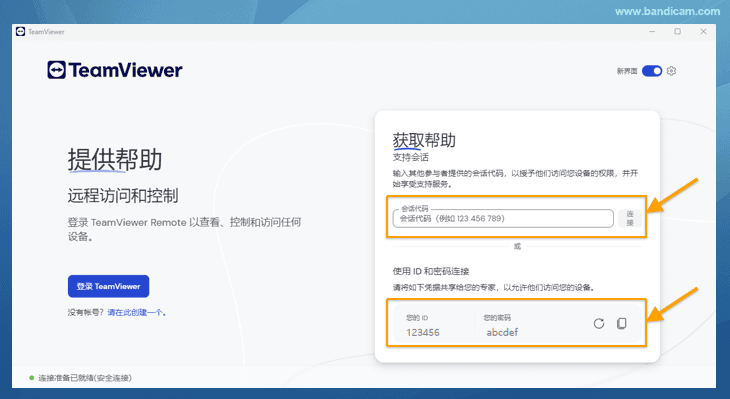The width and height of the screenshot is (730, 399).
Task: Close the TeamViewer window
Action: pyautogui.click(x=703, y=32)
